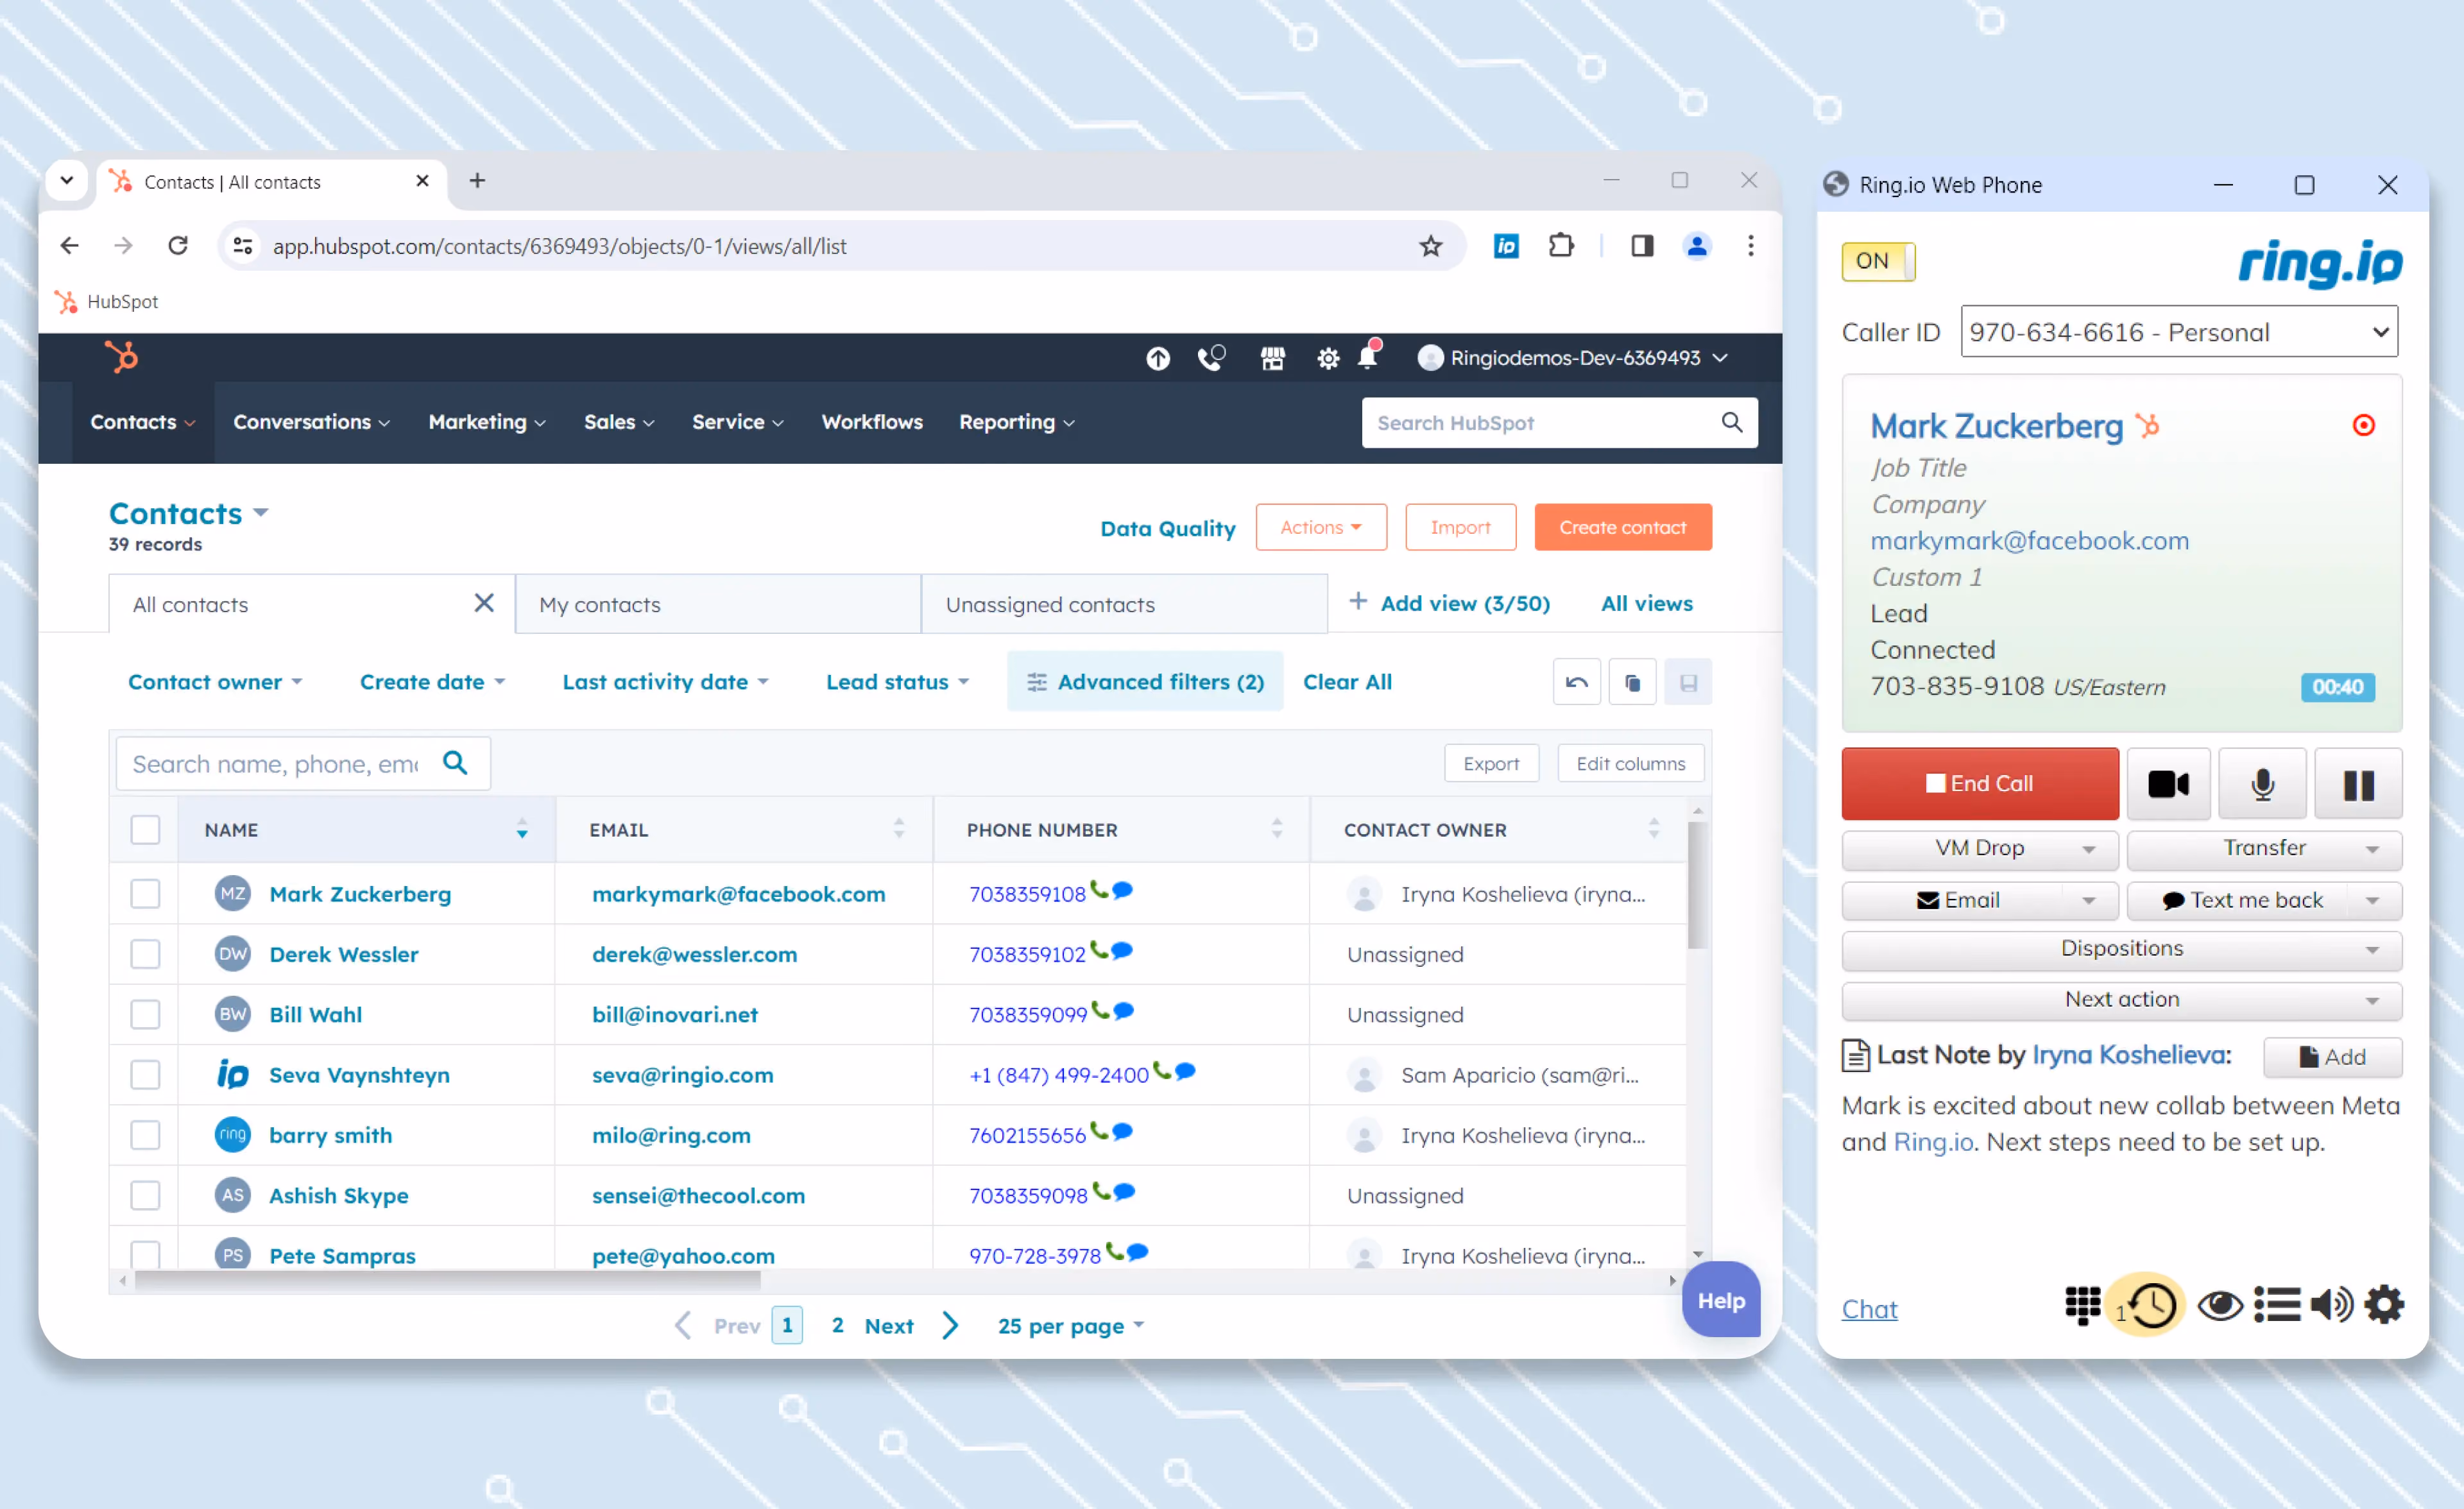This screenshot has height=1509, width=2464.
Task: Select Bill Wahl row checkbox
Action: (x=145, y=1014)
